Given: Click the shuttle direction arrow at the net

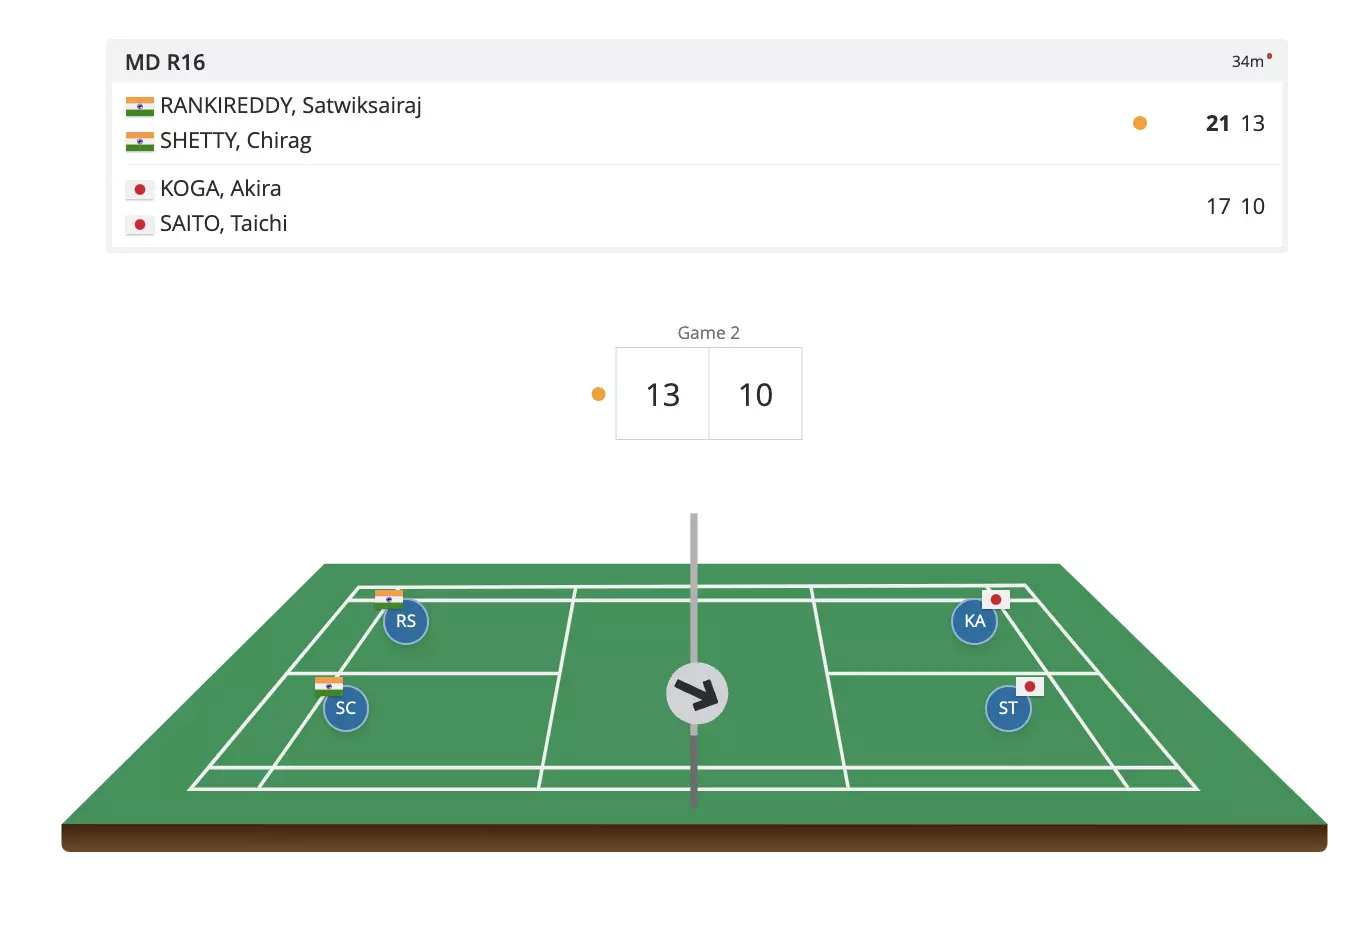Looking at the screenshot, I should click(x=697, y=693).
